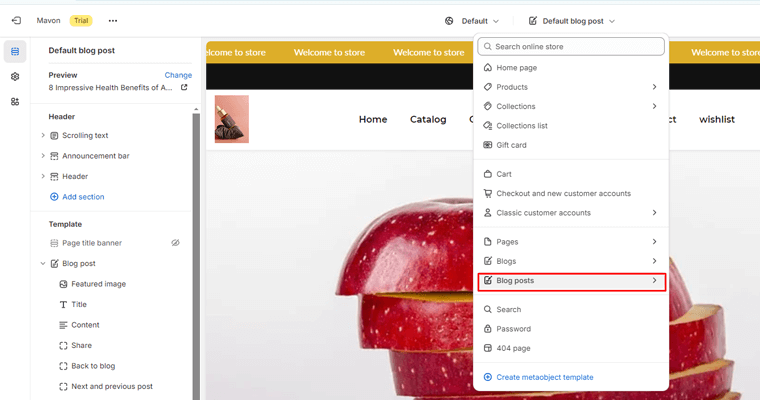Collapse the Blog post section

(x=43, y=264)
